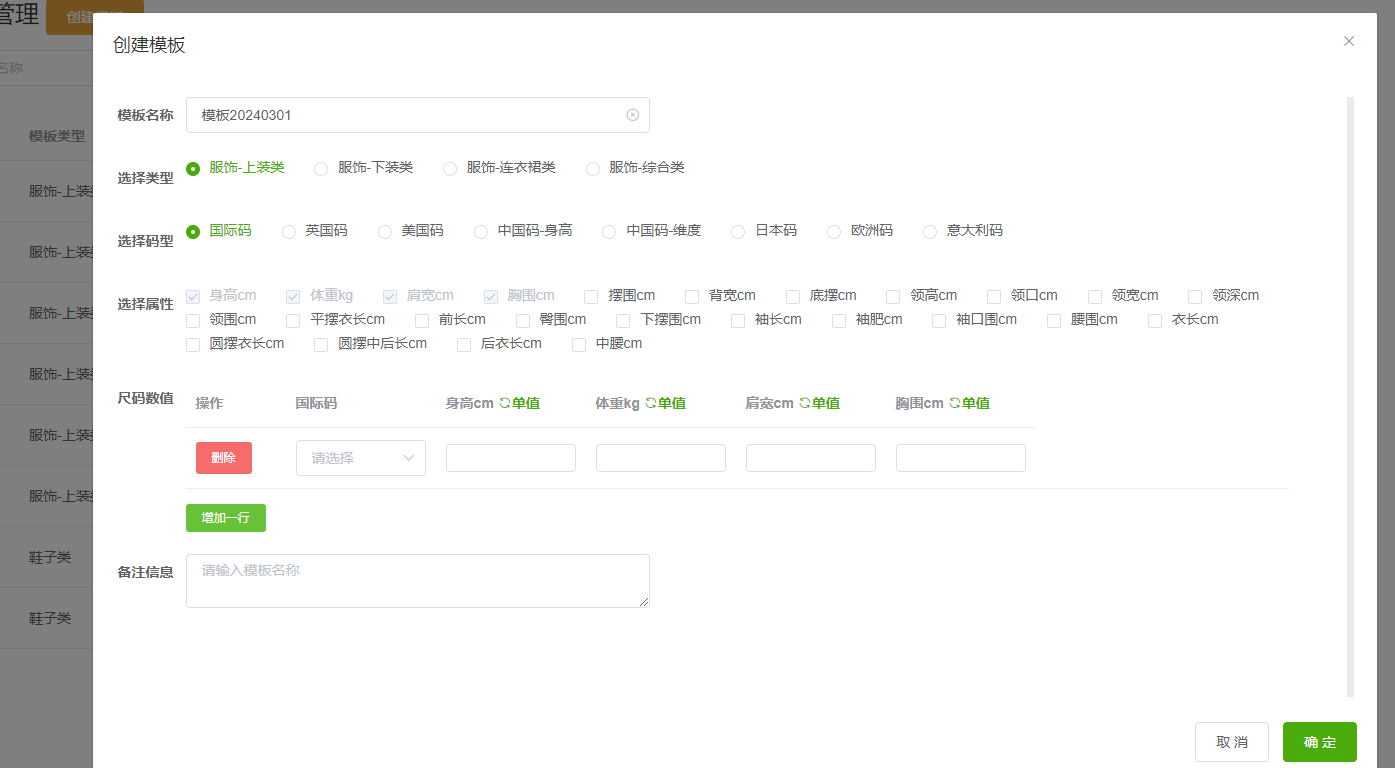Close the 创建模板 dialog with X
1395x768 pixels.
point(1348,41)
